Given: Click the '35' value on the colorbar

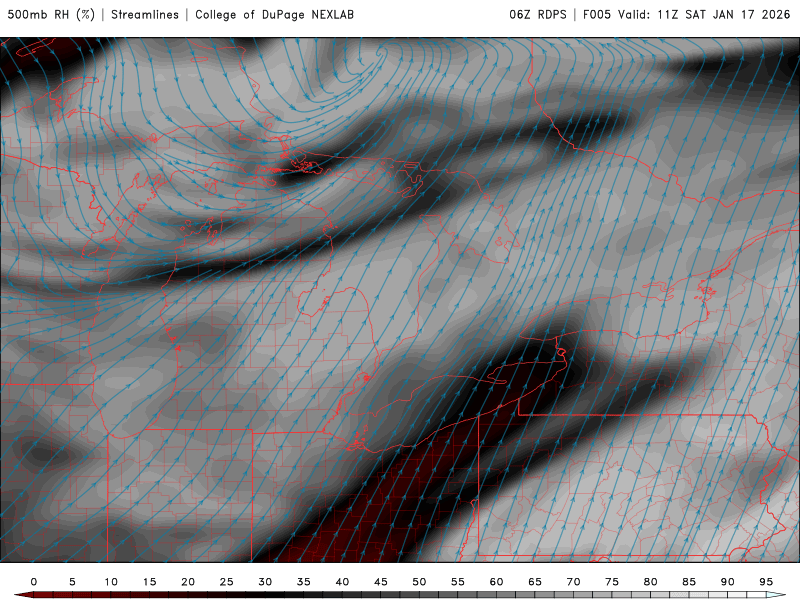Looking at the screenshot, I should point(304,582).
